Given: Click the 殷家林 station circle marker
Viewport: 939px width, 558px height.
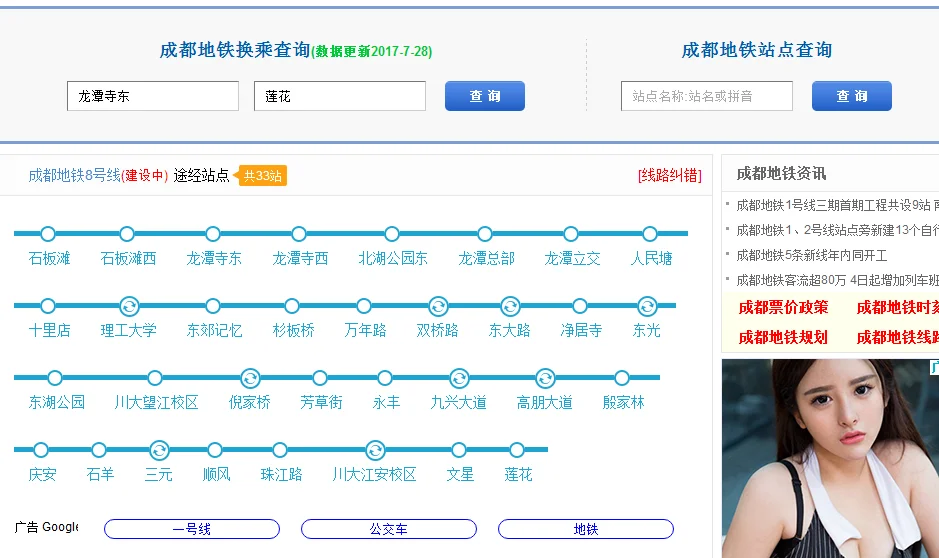Looking at the screenshot, I should coord(622,378).
